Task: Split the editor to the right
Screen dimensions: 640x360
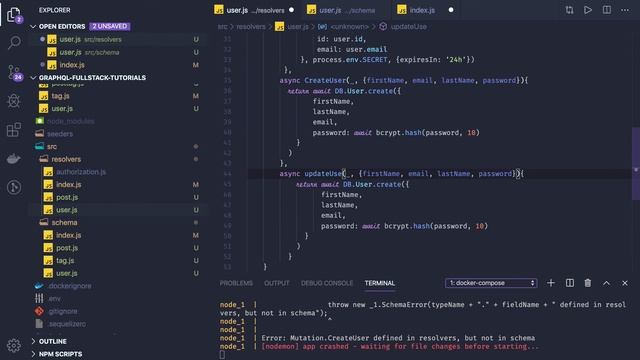Action: click(x=607, y=10)
